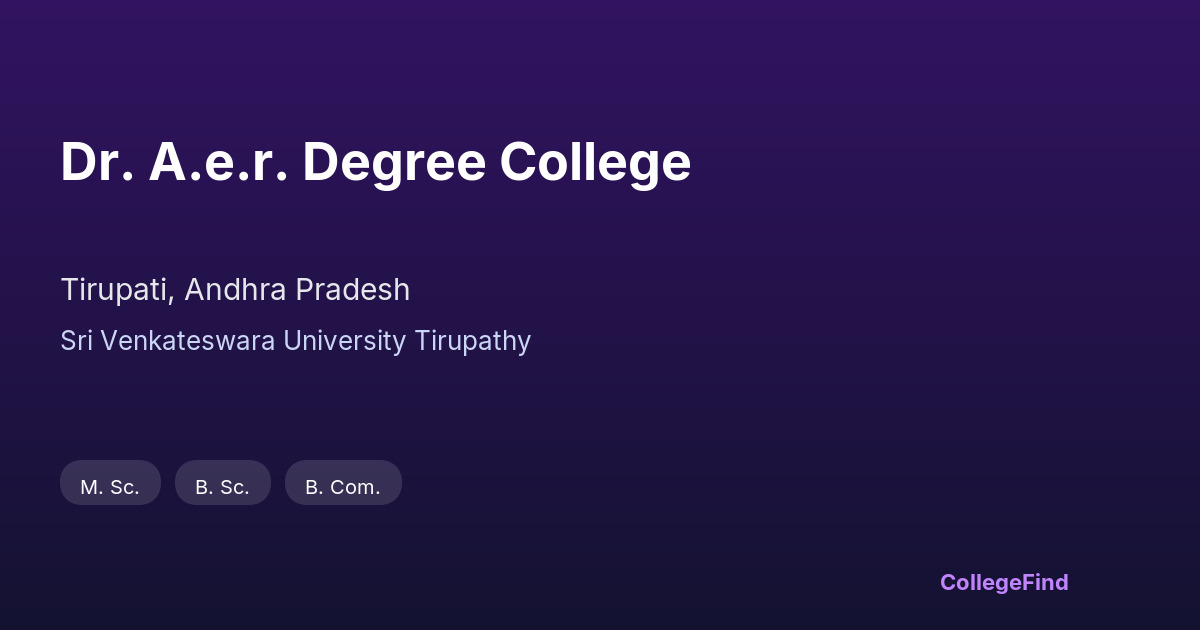
Task: Click "Sri Venkateswara" in the university line
Action: 158,341
